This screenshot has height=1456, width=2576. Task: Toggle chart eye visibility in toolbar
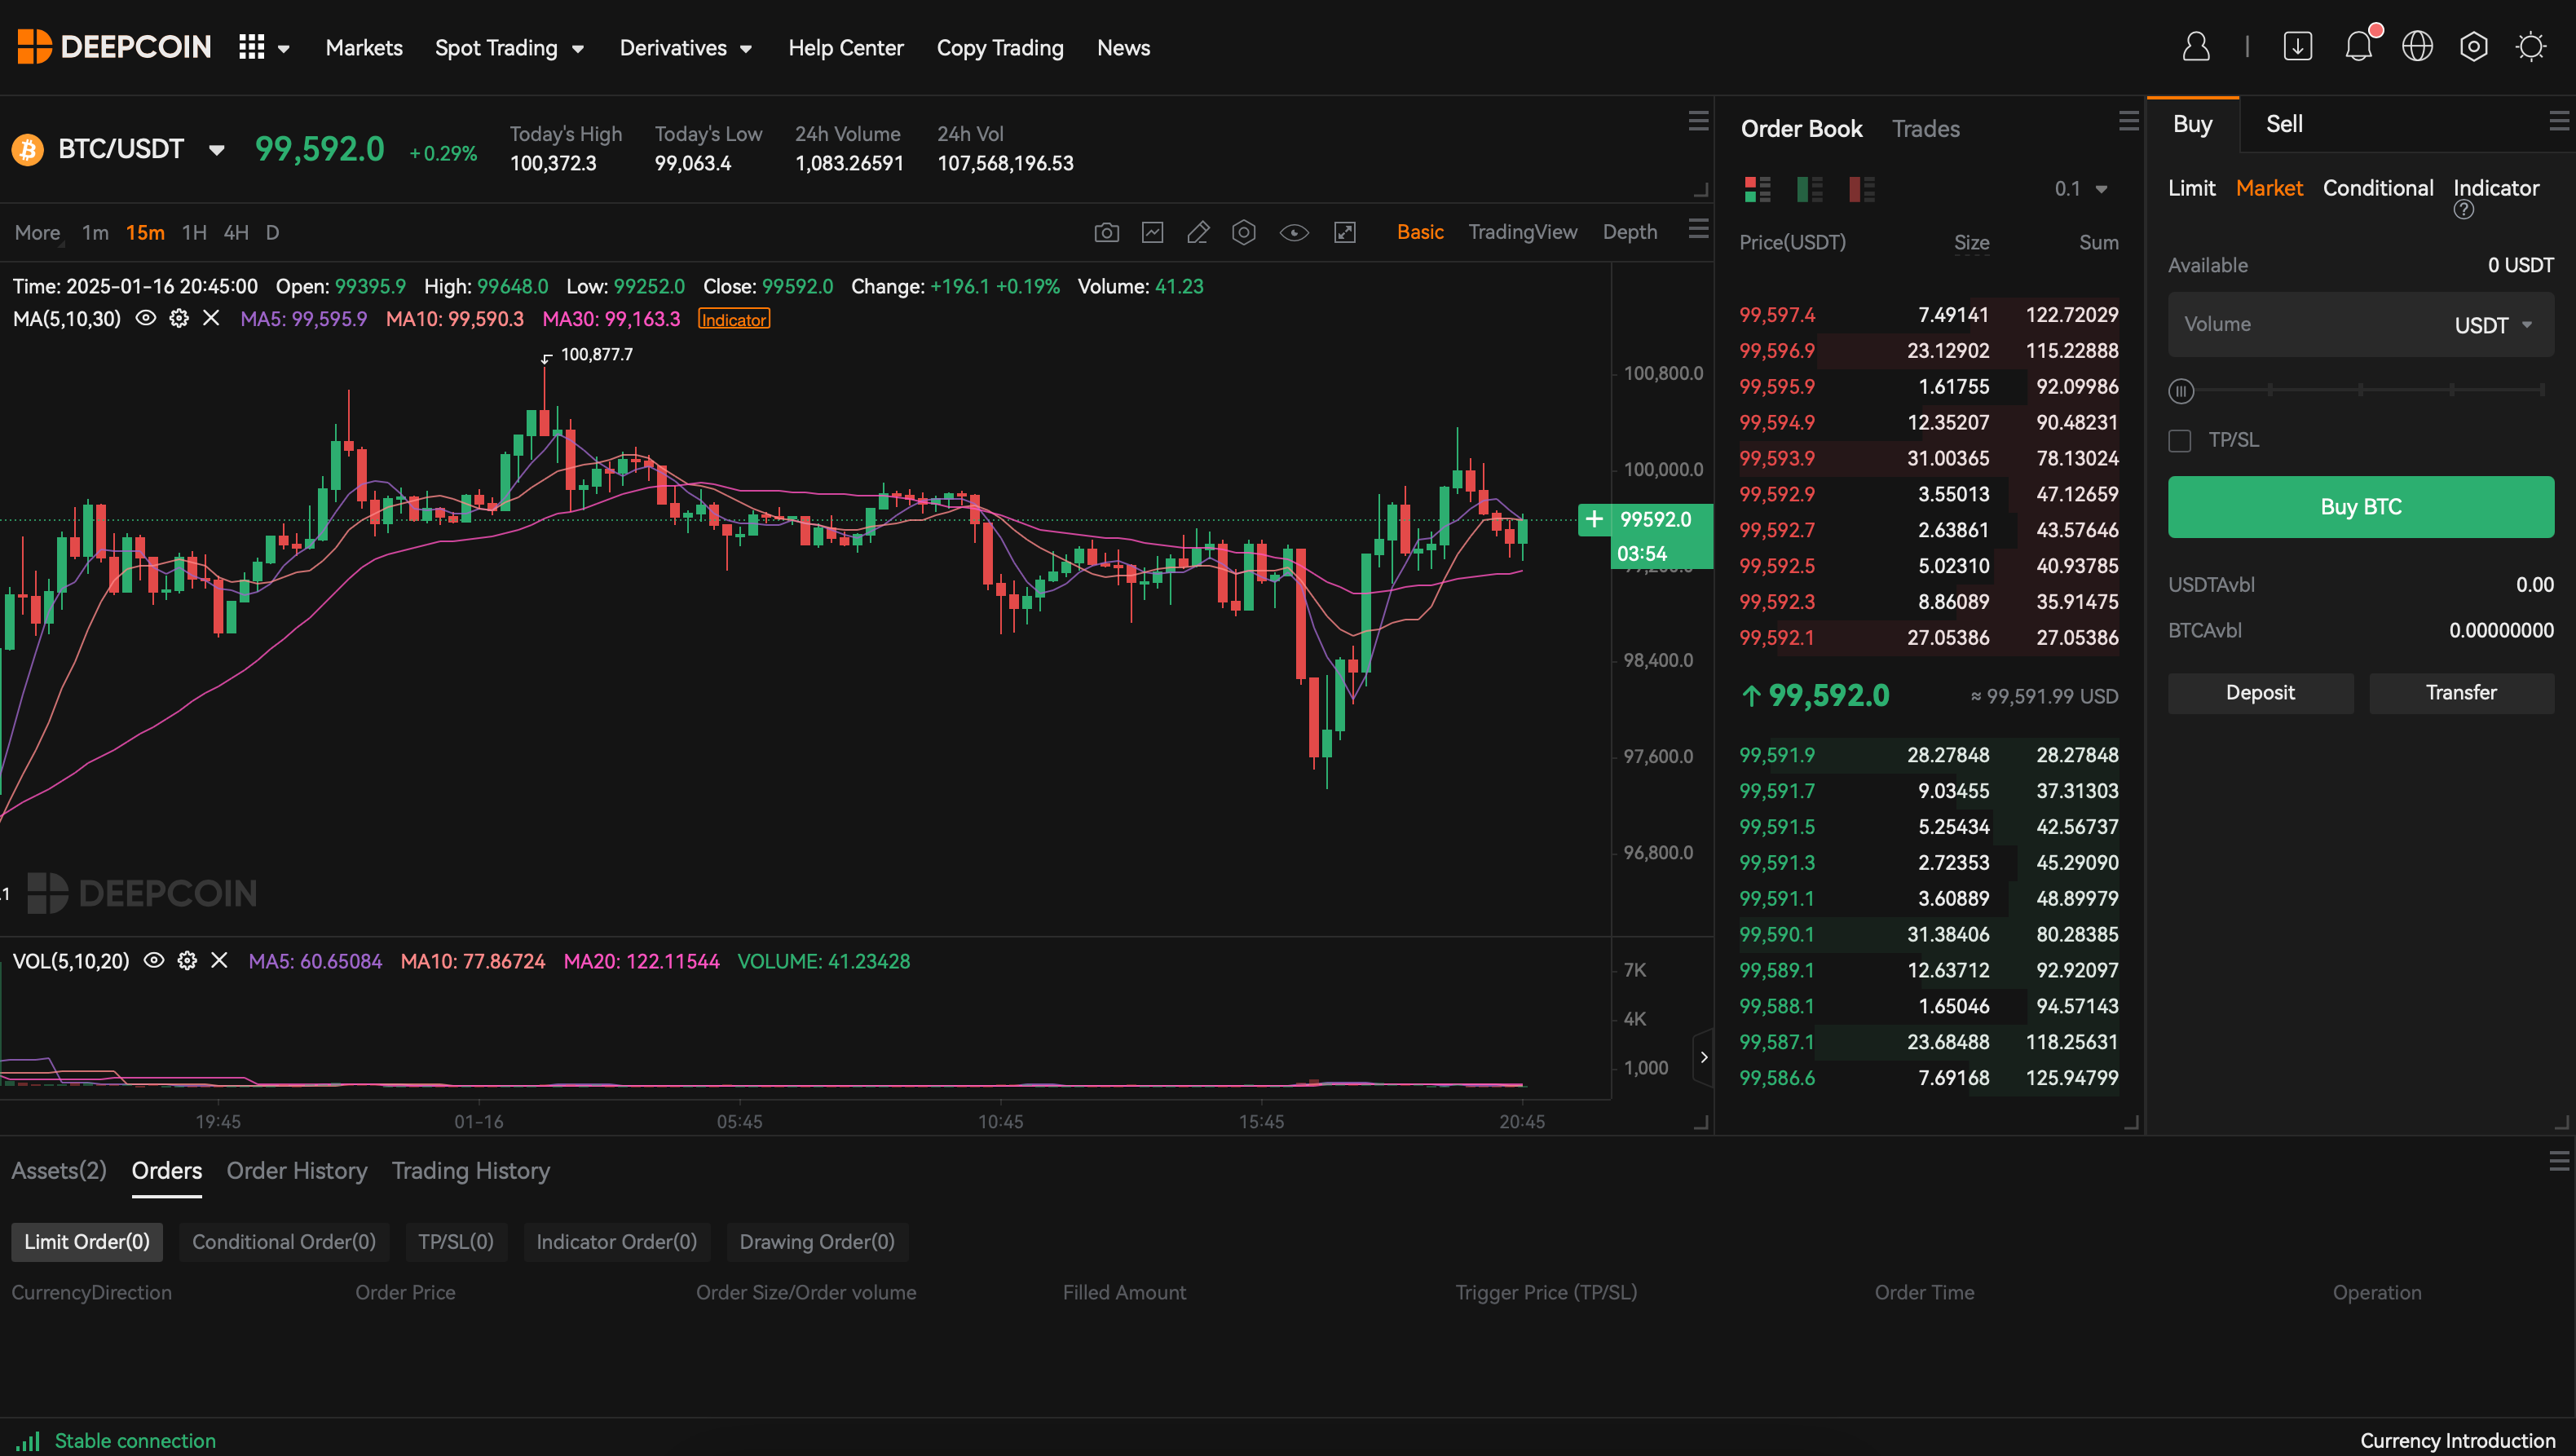coord(1294,233)
